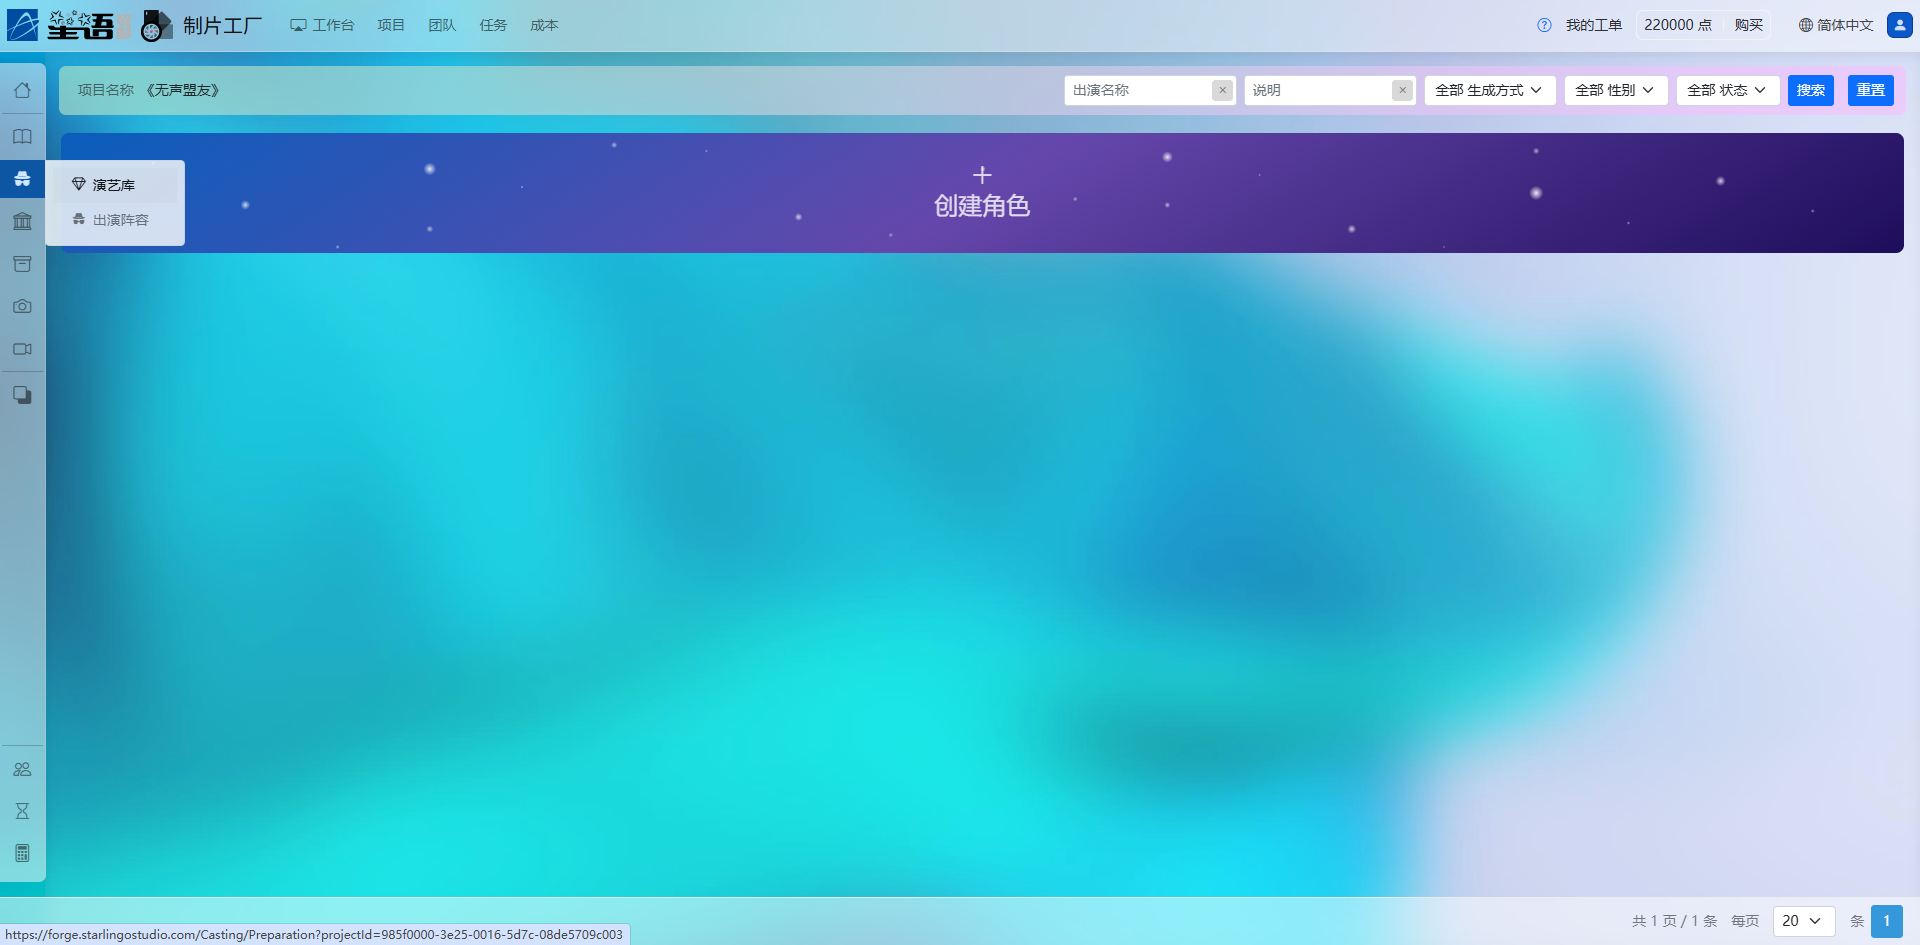This screenshot has width=1920, height=945.
Task: Click the home icon in the sidebar
Action: coord(22,91)
